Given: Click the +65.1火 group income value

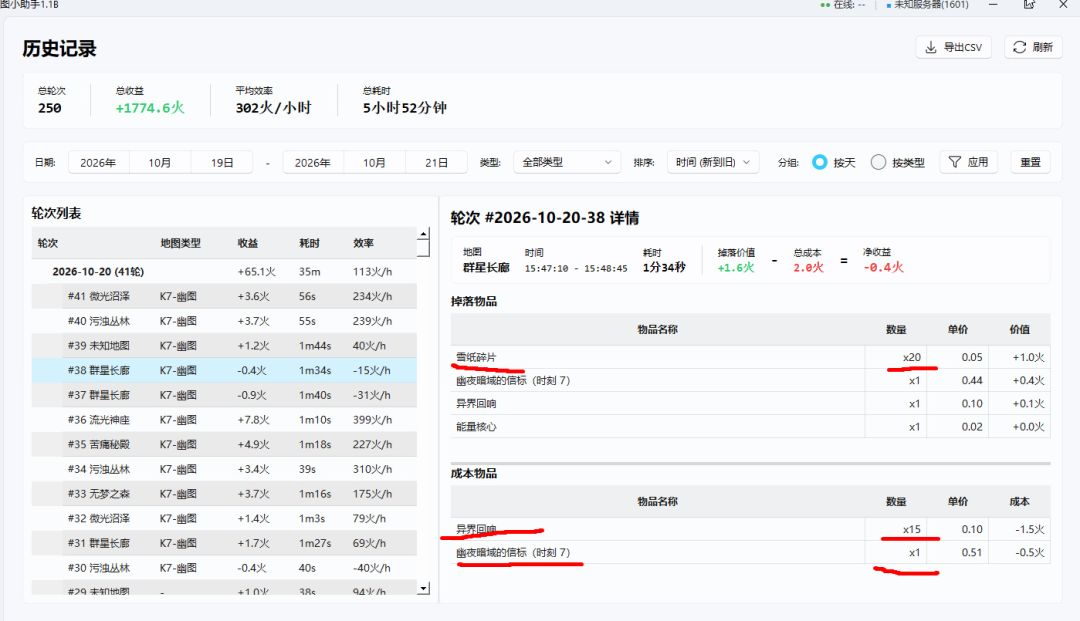Looking at the screenshot, I should pyautogui.click(x=256, y=271).
